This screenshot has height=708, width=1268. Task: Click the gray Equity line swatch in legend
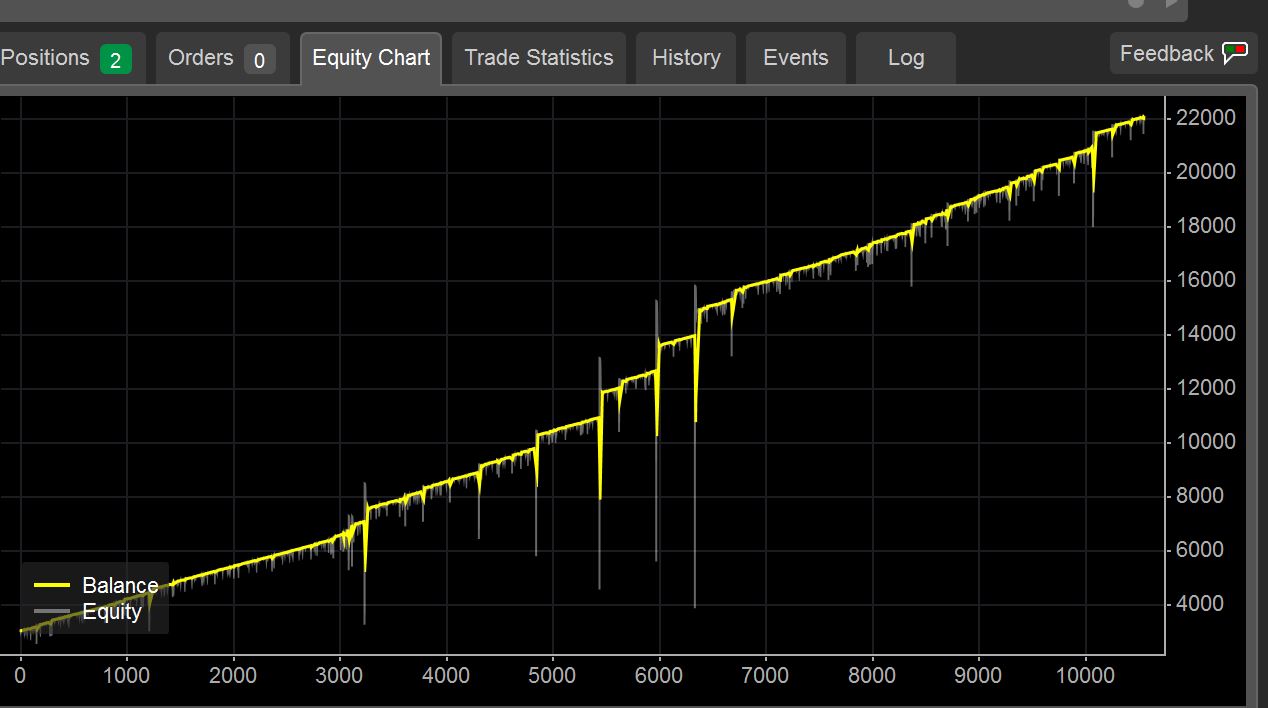pos(52,611)
